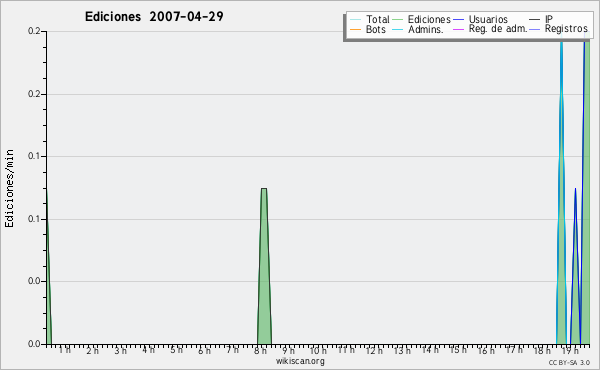Viewport: 600px width, 370px height.
Task: Click the magenta Reg. de adm. line swatch
Action: pos(458,29)
